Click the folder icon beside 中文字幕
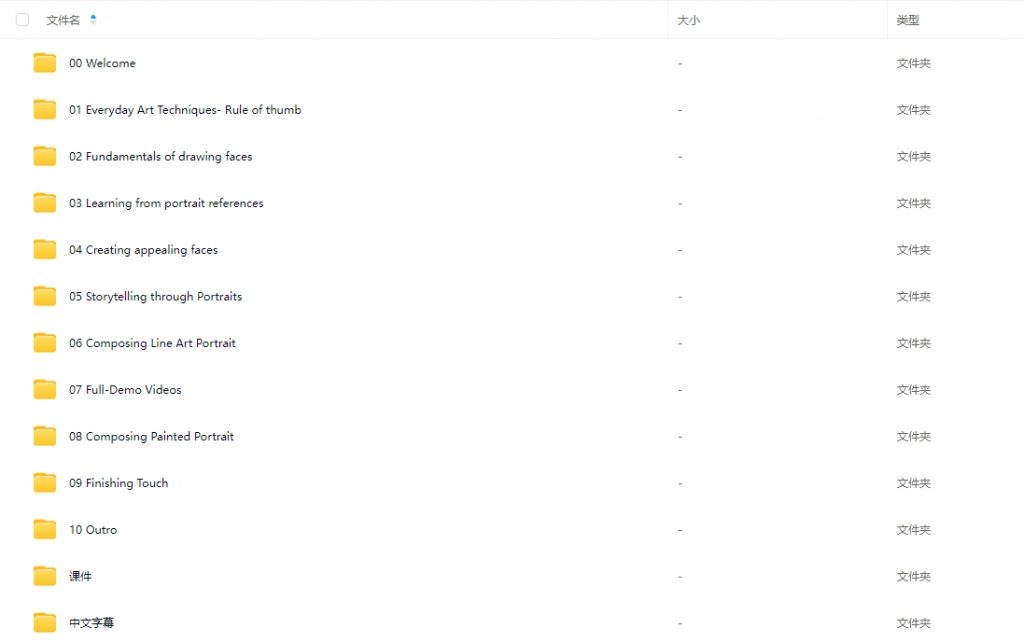Image resolution: width=1024 pixels, height=642 pixels. [x=44, y=622]
